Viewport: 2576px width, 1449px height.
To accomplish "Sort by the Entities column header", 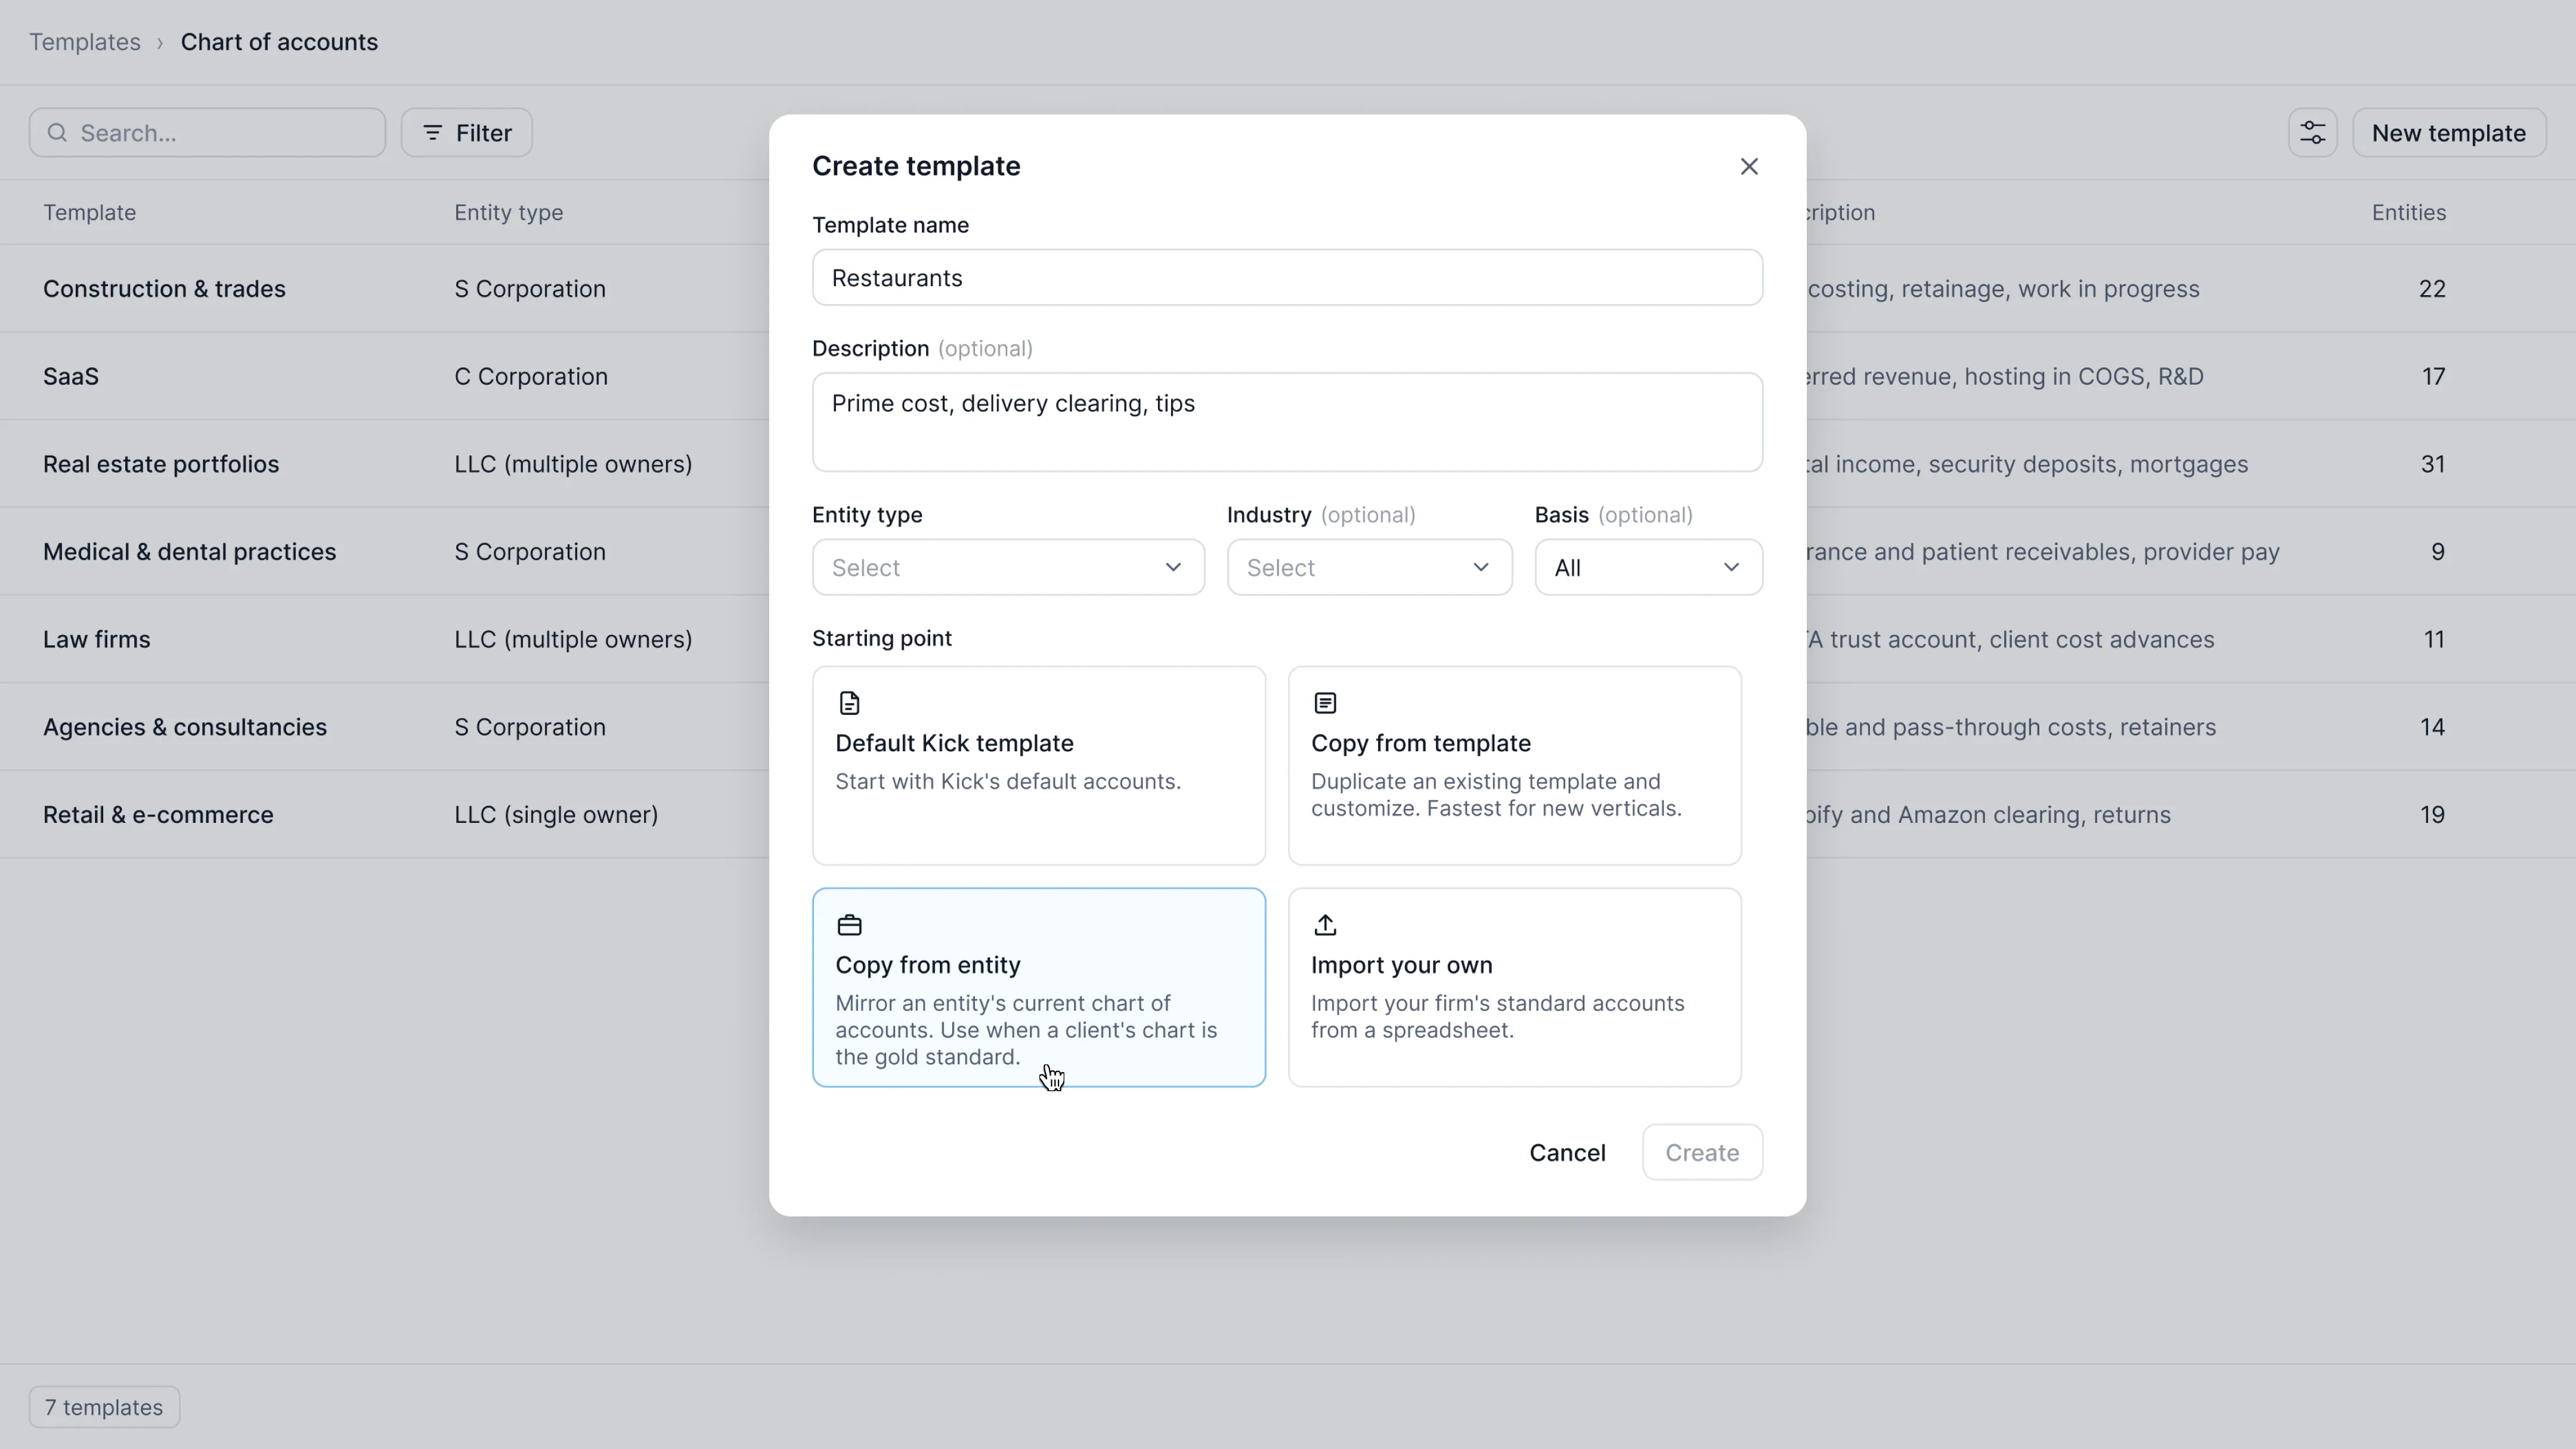I will [x=2408, y=213].
